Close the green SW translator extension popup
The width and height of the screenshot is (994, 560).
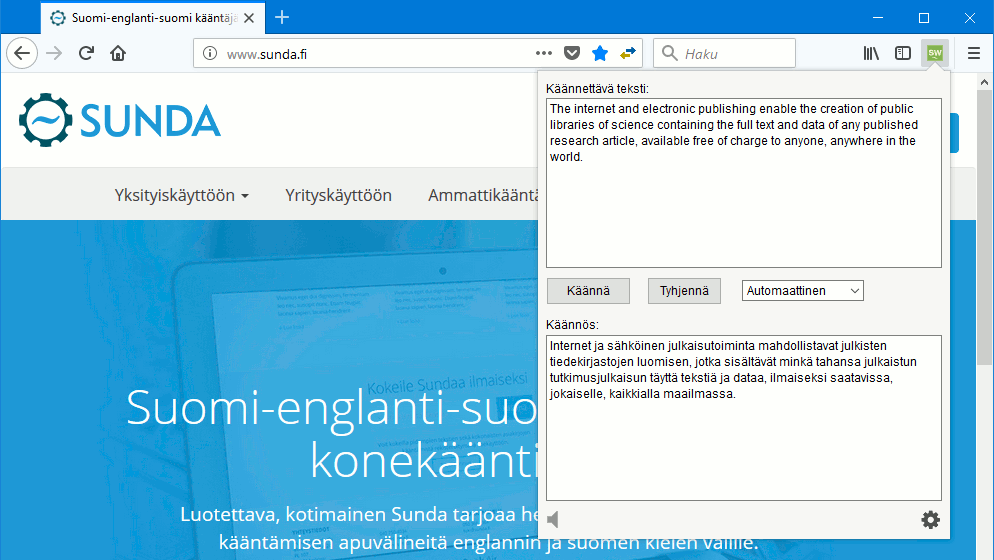point(935,53)
